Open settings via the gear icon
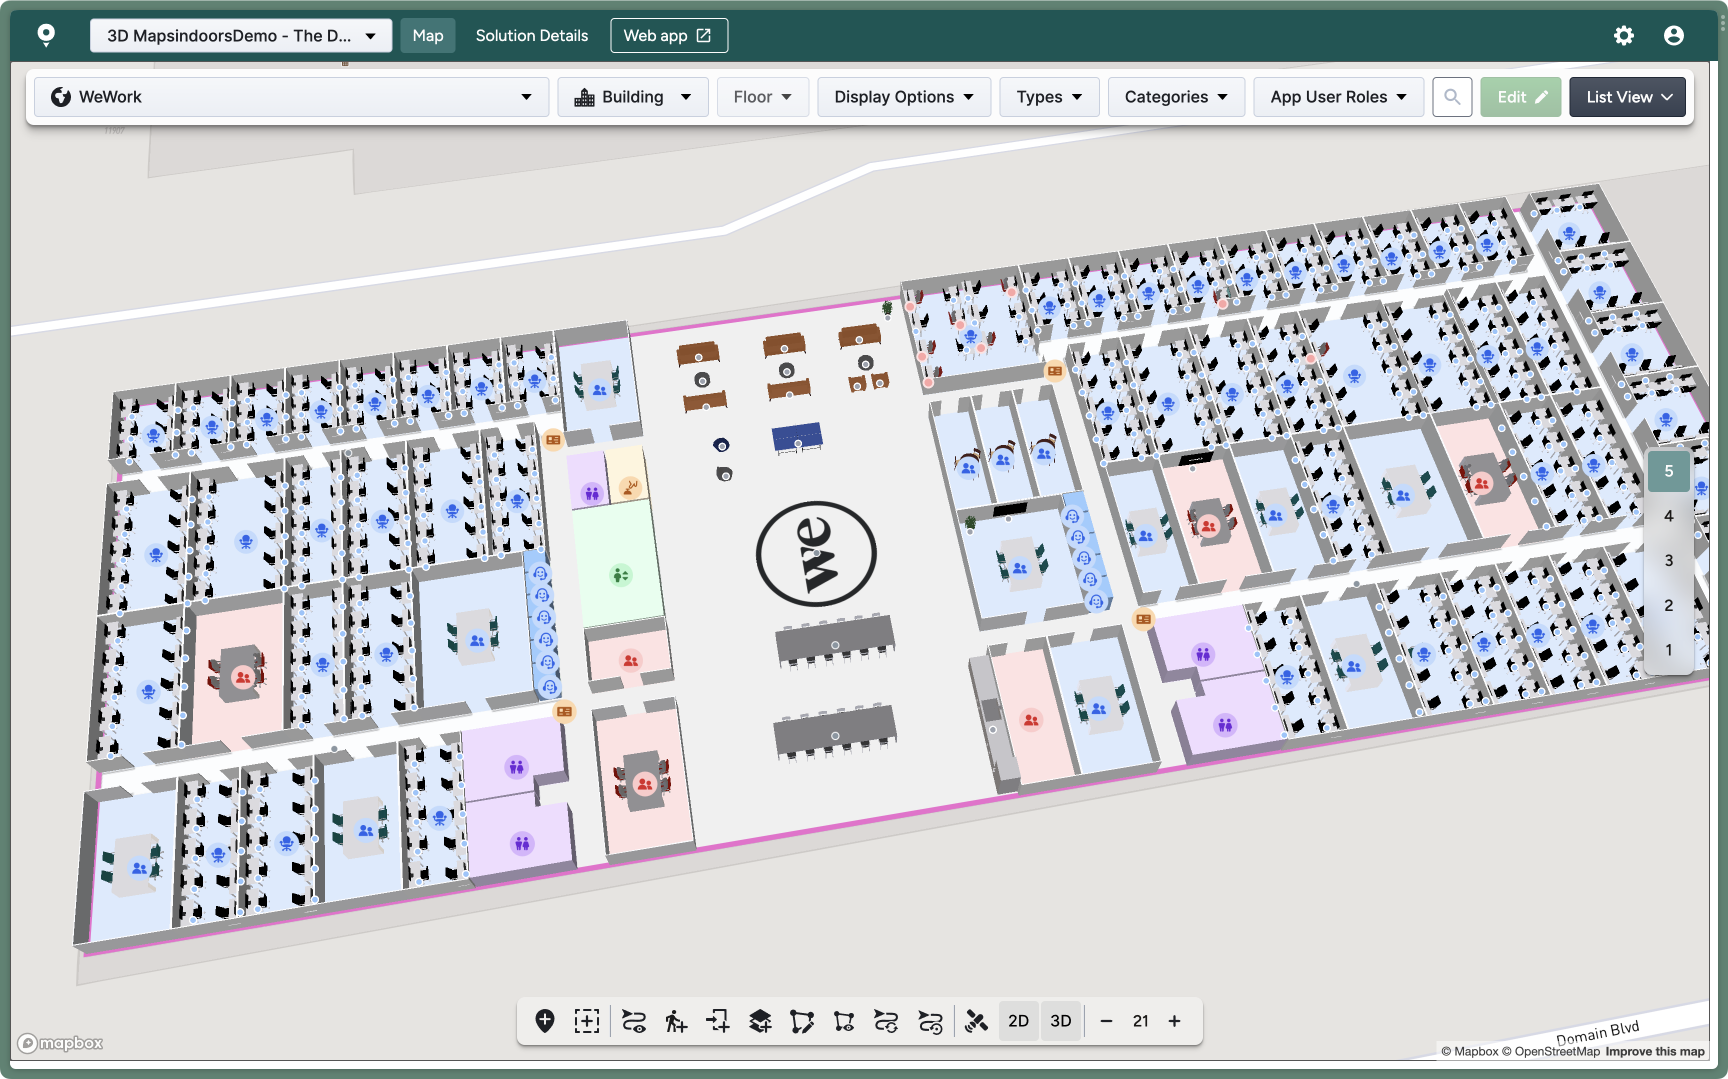 tap(1624, 36)
